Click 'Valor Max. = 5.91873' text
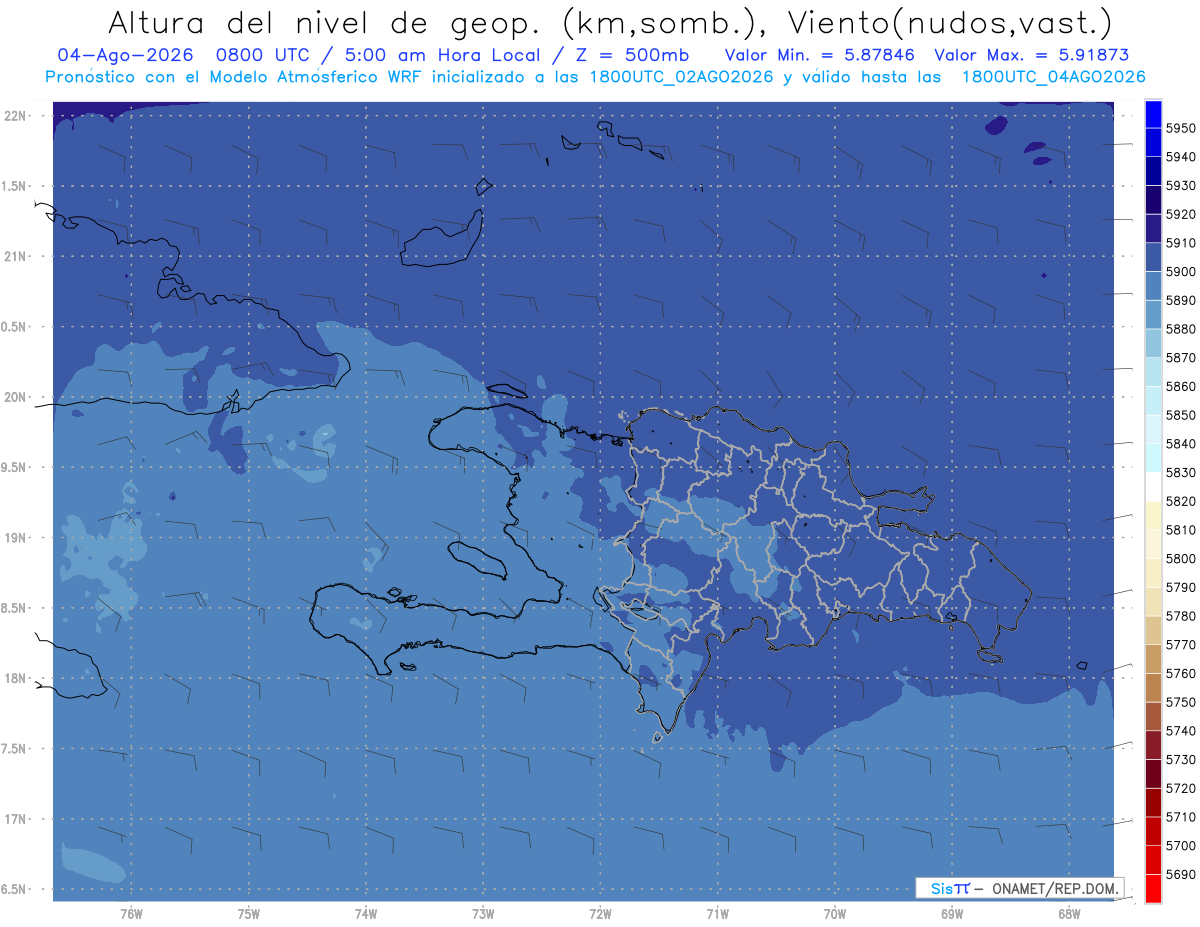 tap(1031, 55)
